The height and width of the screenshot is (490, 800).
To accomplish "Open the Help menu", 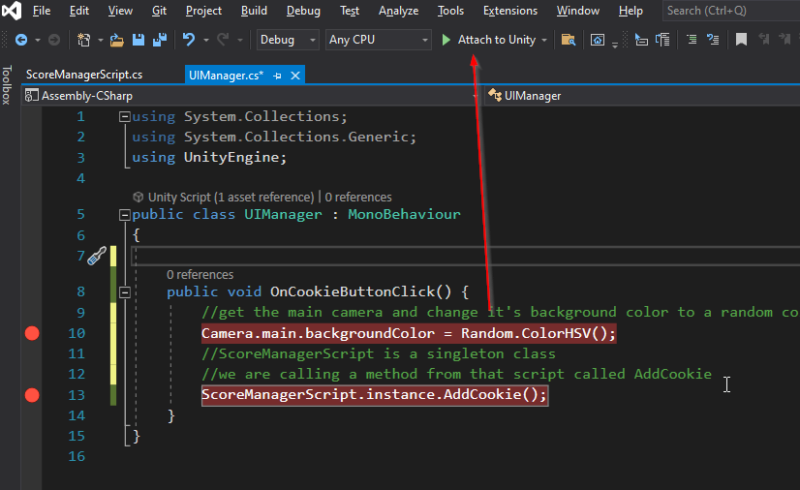I will pyautogui.click(x=631, y=11).
